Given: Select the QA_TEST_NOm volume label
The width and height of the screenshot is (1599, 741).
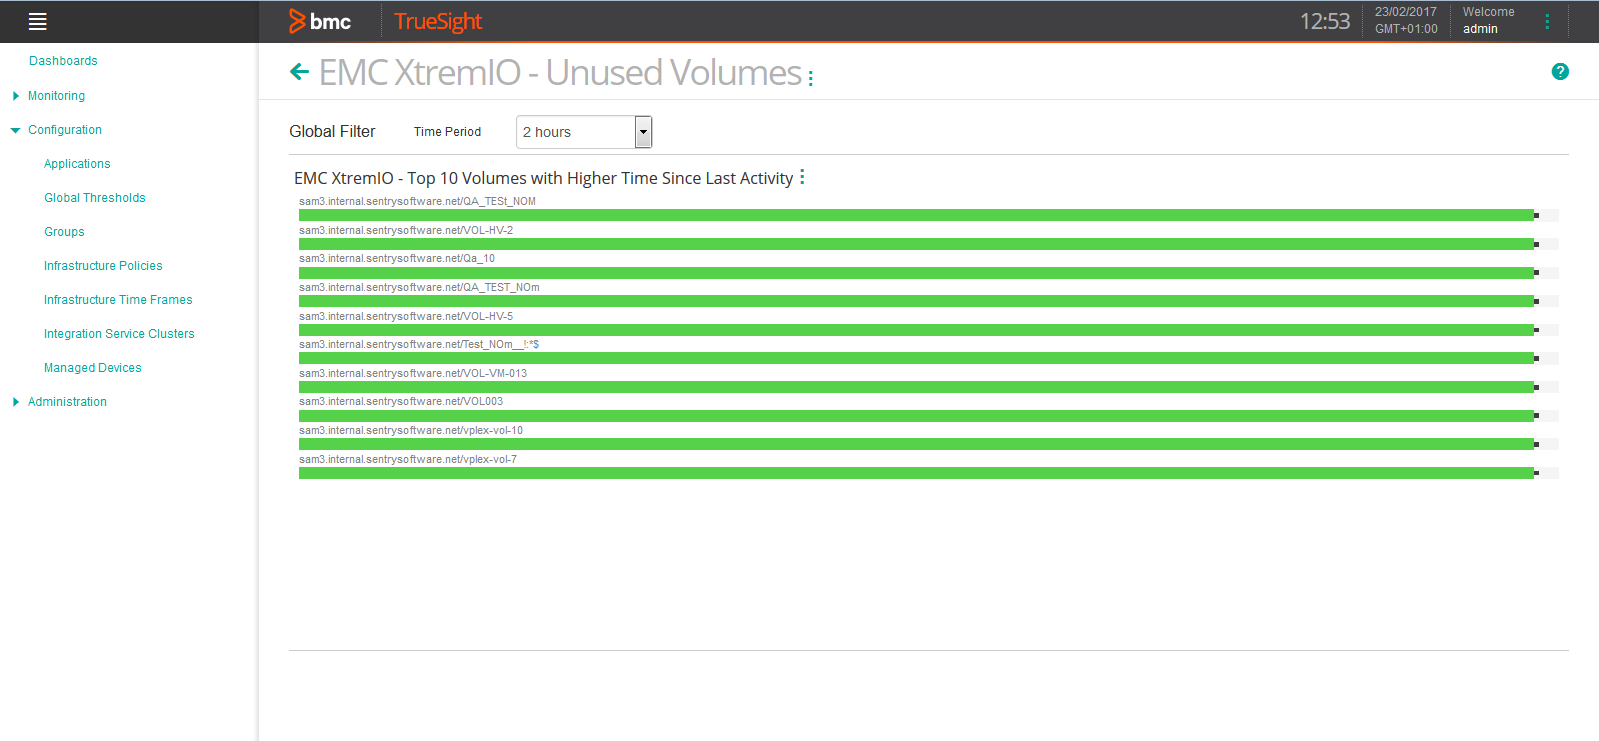Looking at the screenshot, I should click(419, 287).
